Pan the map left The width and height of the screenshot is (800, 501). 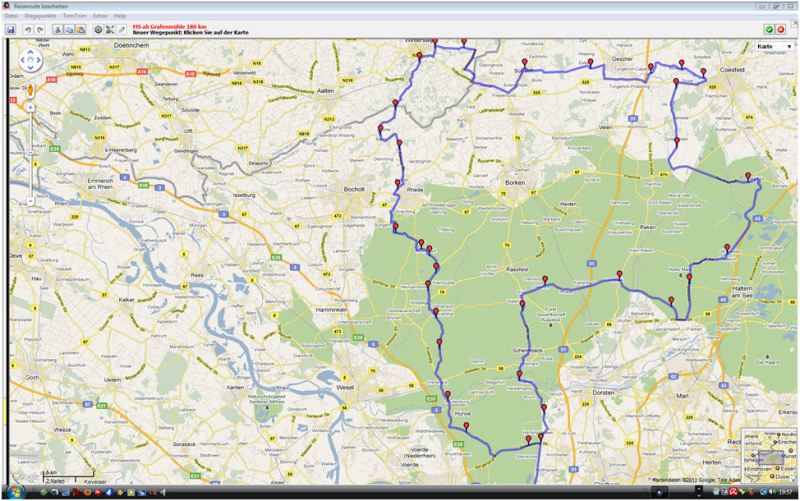(x=23, y=60)
